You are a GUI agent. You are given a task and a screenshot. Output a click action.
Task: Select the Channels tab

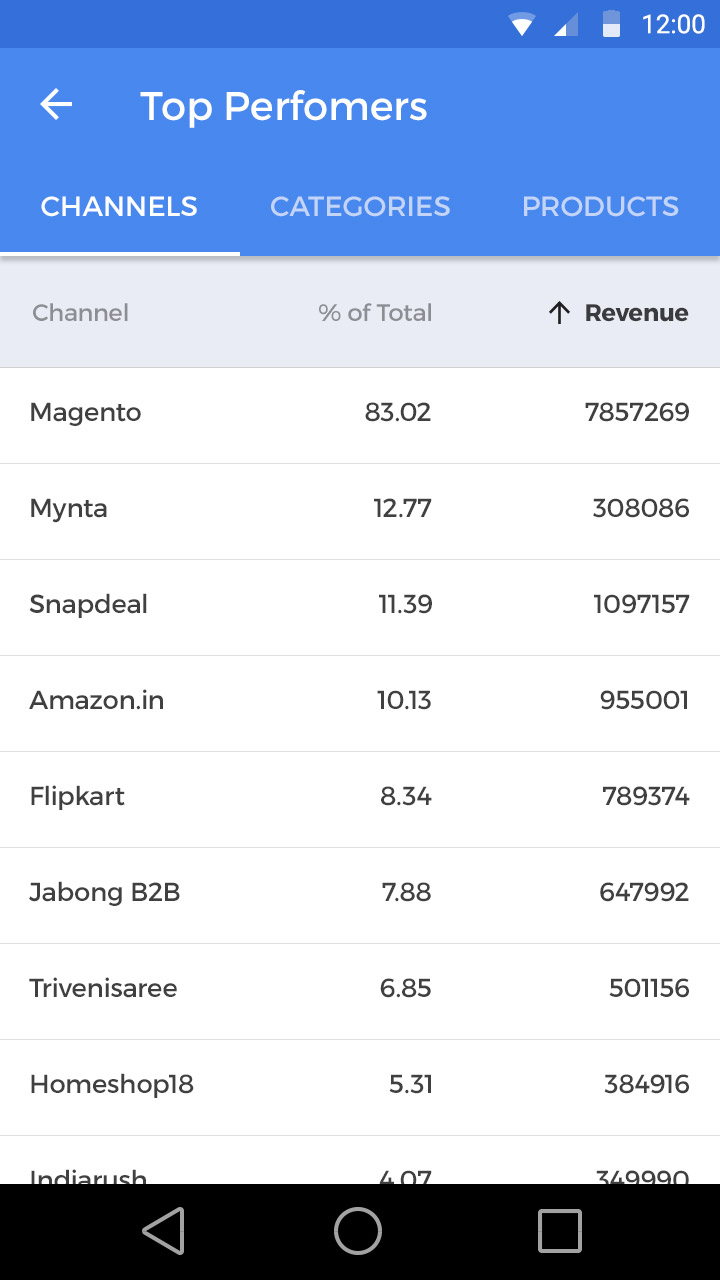(119, 207)
